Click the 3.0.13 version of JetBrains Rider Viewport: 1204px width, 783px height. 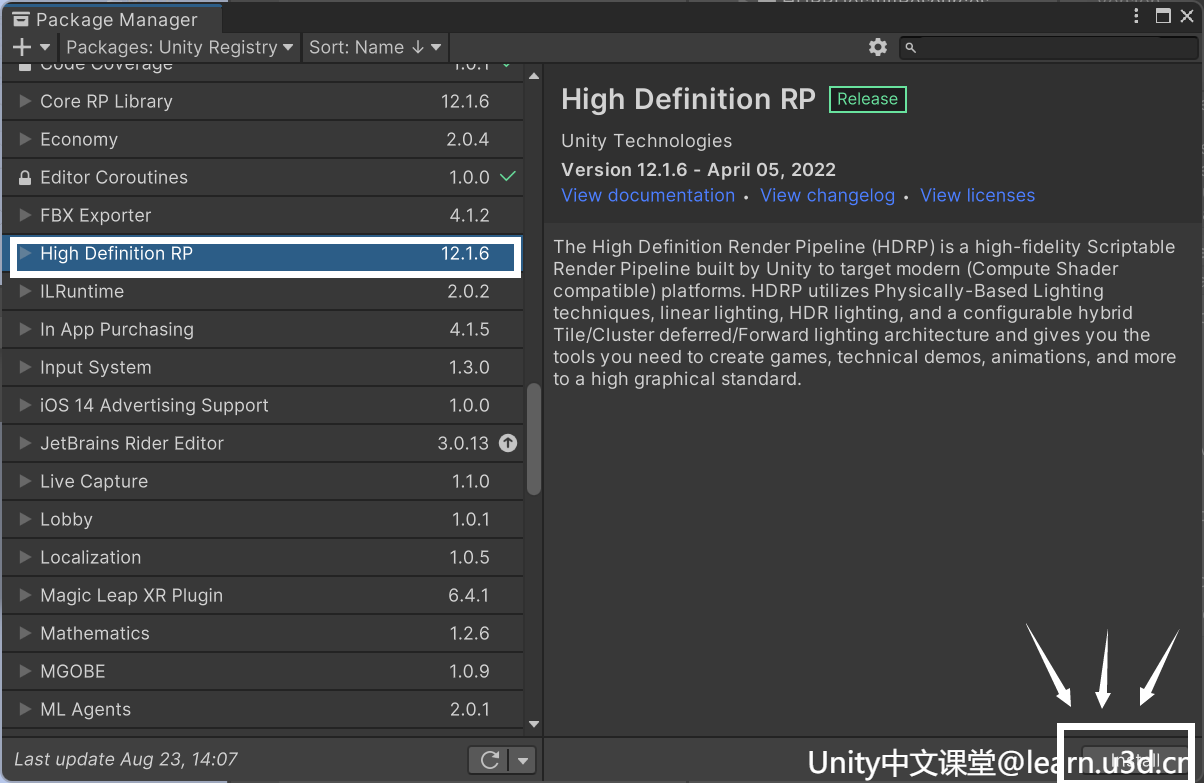tap(463, 443)
